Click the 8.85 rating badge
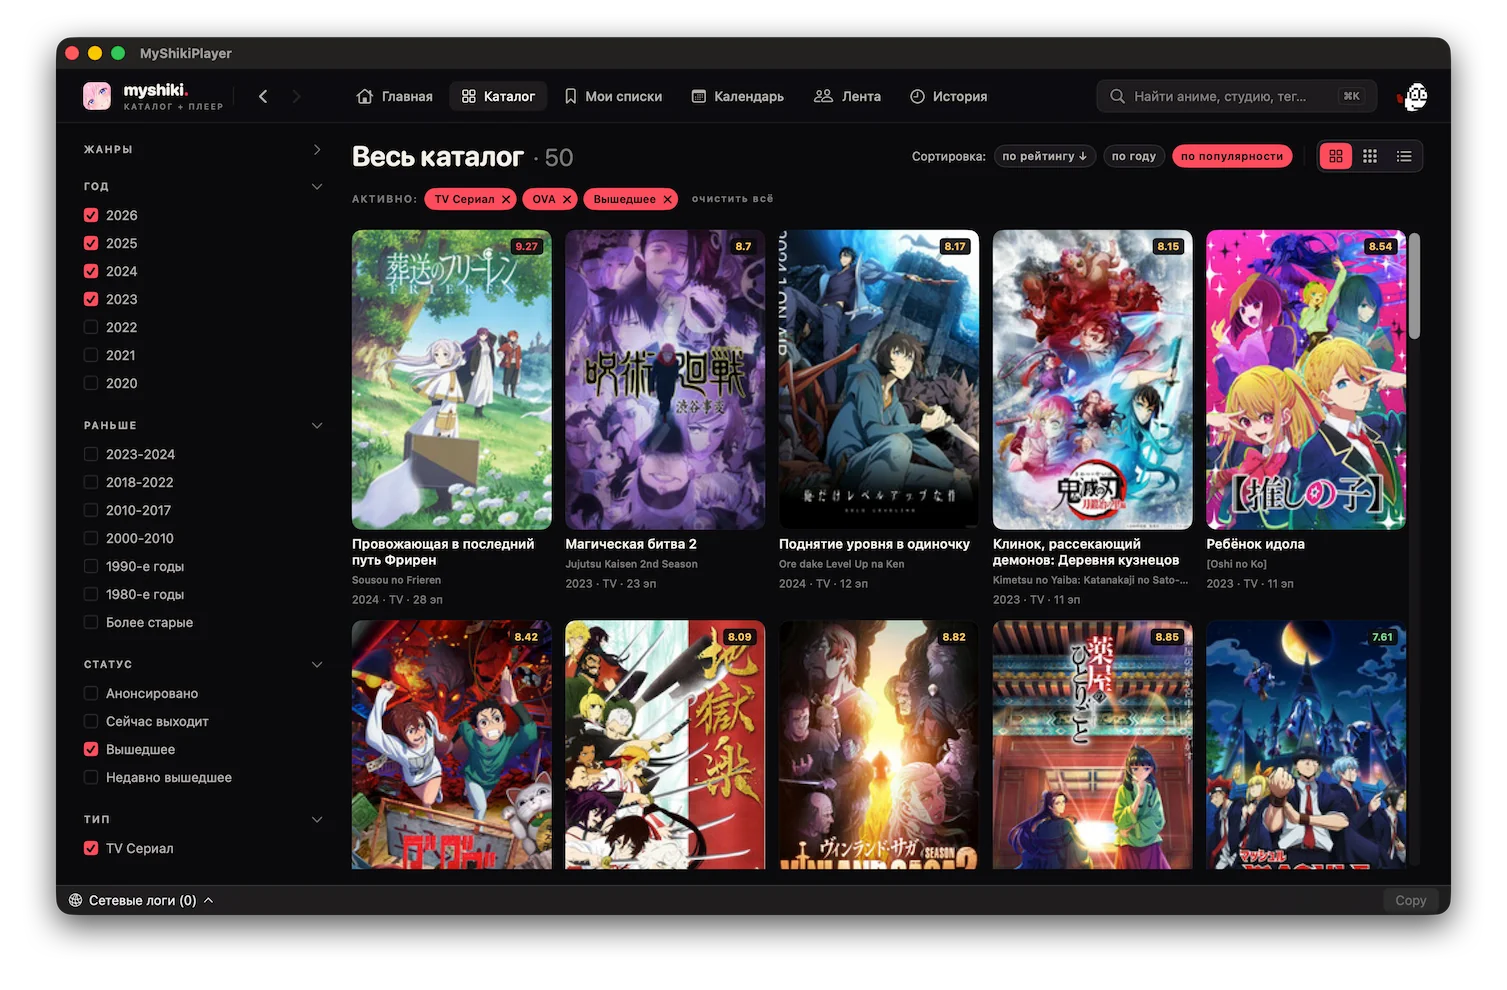This screenshot has width=1507, height=990. coord(1167,637)
